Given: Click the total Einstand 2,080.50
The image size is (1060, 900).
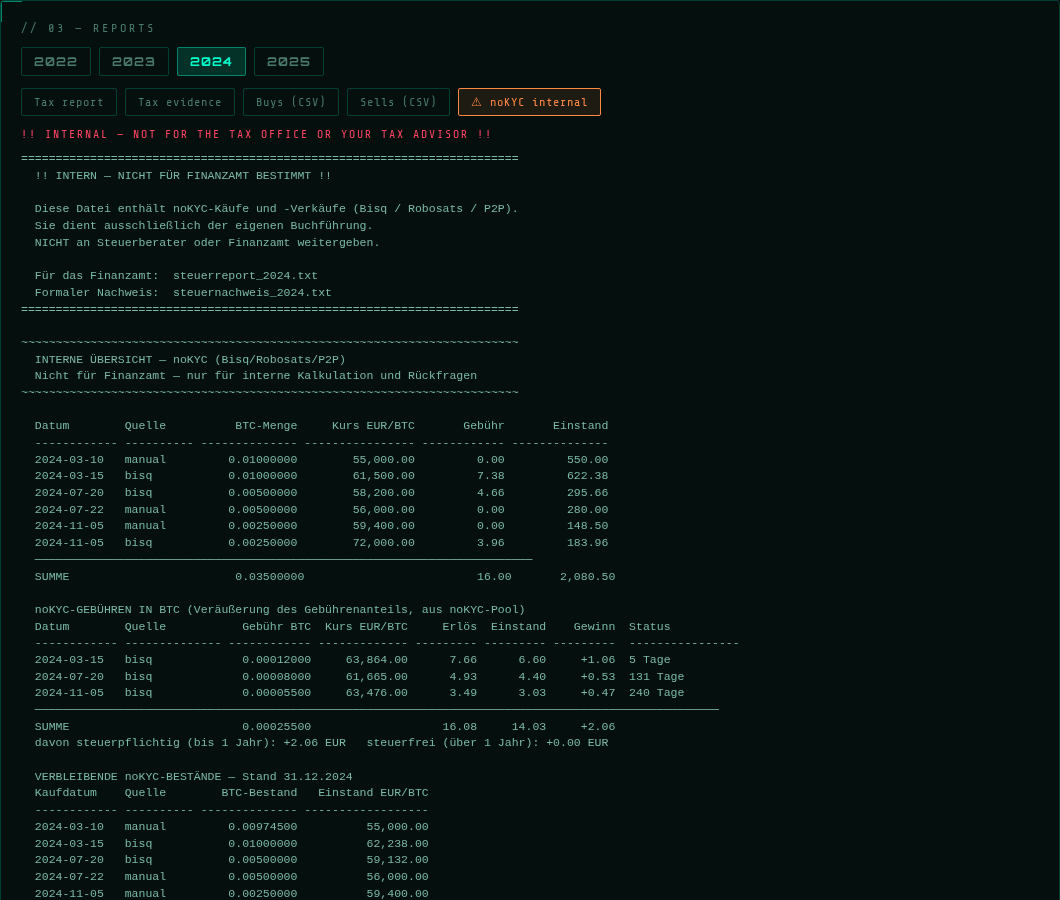Looking at the screenshot, I should point(587,577).
